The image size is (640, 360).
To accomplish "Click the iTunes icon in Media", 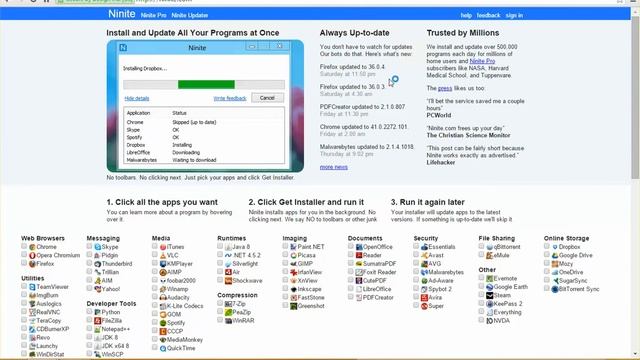I will pyautogui.click(x=163, y=247).
